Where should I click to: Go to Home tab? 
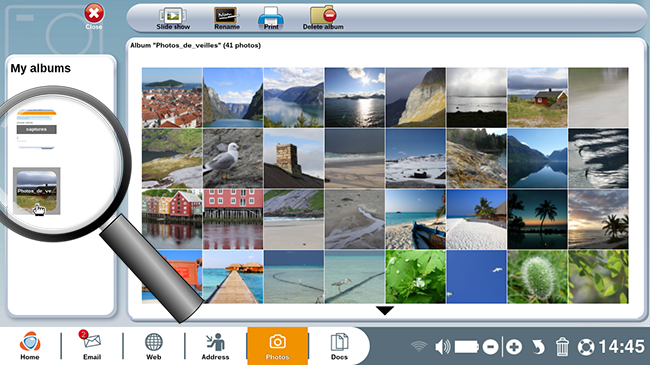pyautogui.click(x=30, y=346)
